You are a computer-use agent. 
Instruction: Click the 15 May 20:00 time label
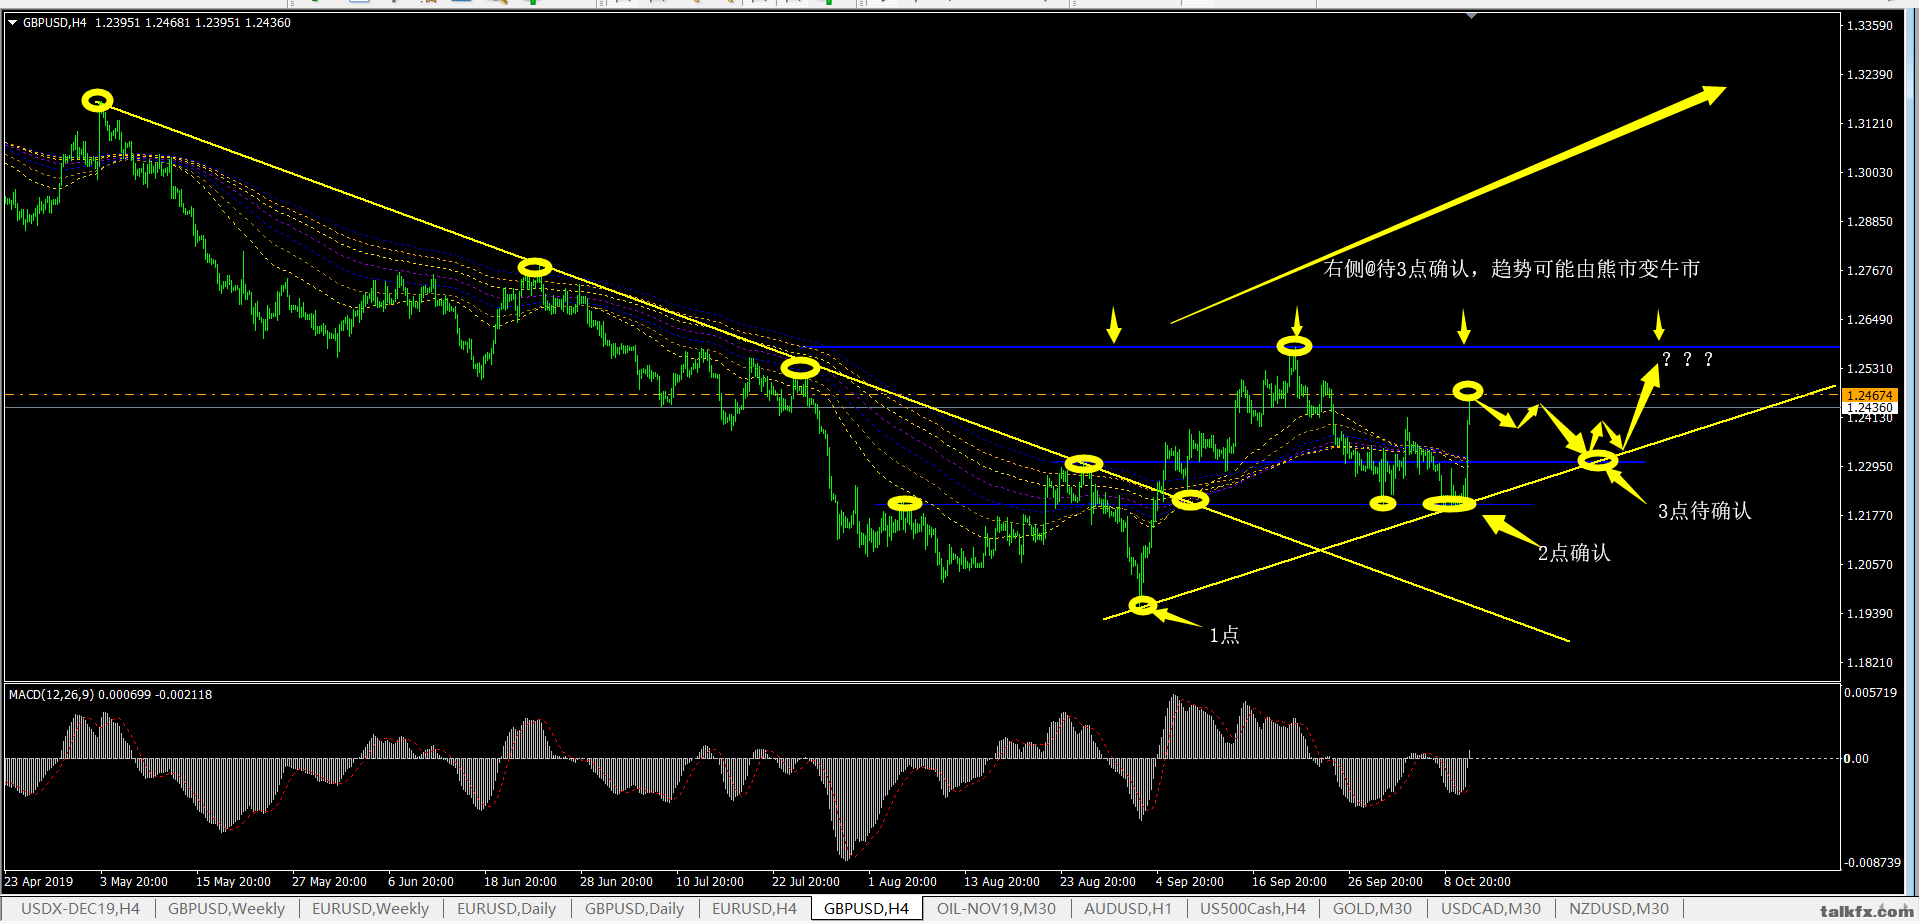233,881
